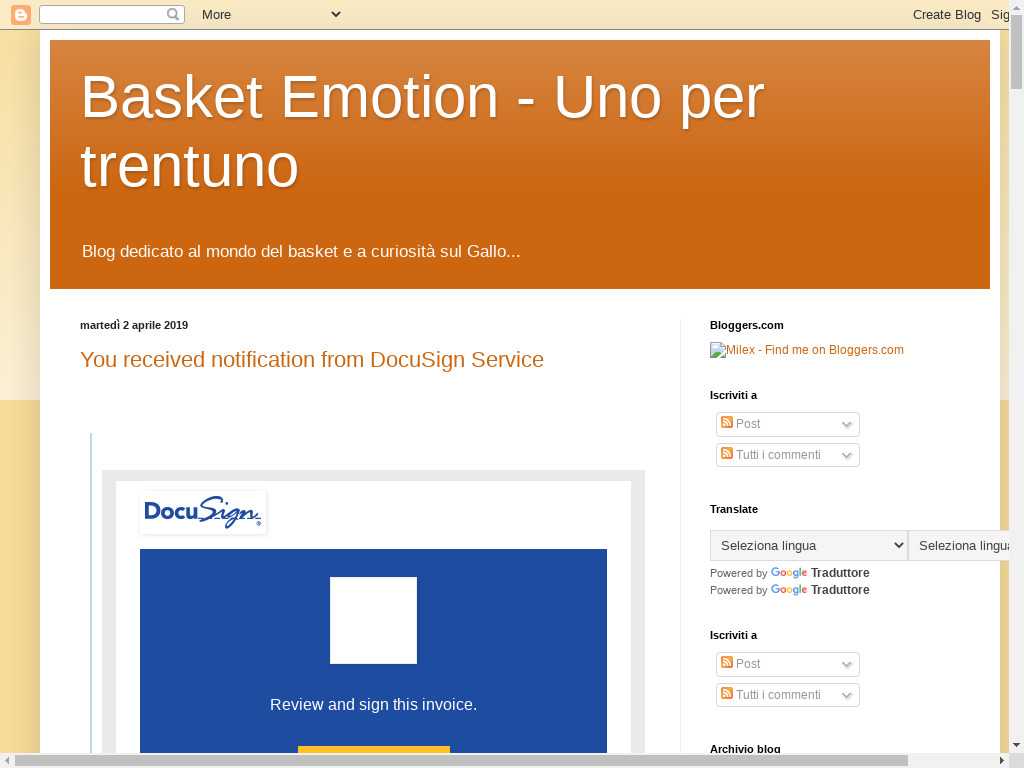1024x768 pixels.
Task: Click the Bloggers.com widget heading
Action: point(746,325)
